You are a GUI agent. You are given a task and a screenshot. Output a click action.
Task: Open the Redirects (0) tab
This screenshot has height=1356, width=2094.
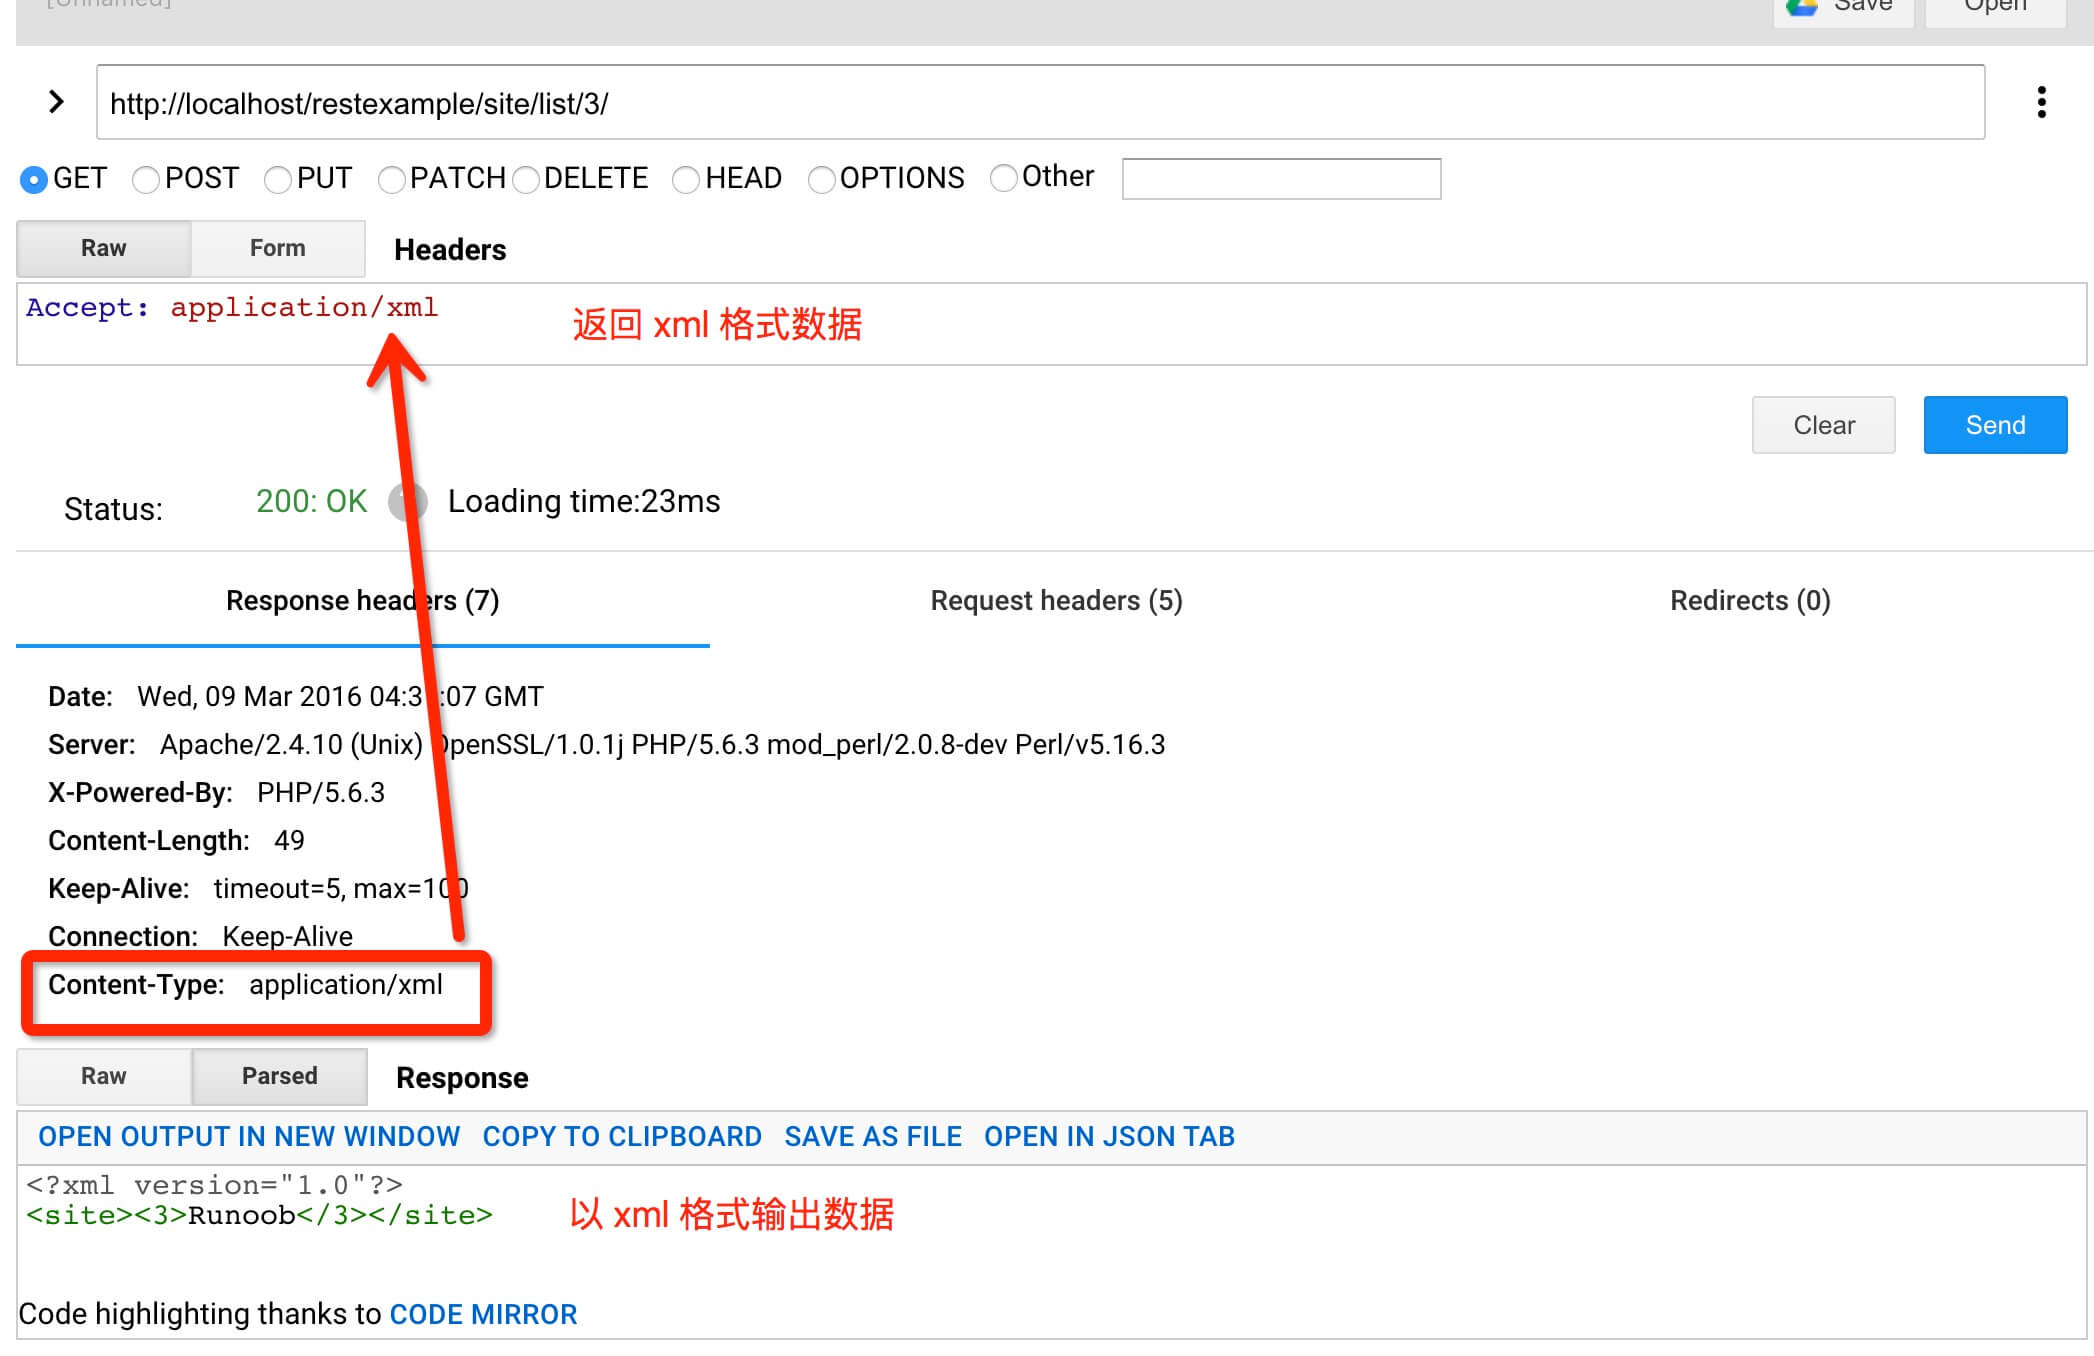[x=1749, y=600]
